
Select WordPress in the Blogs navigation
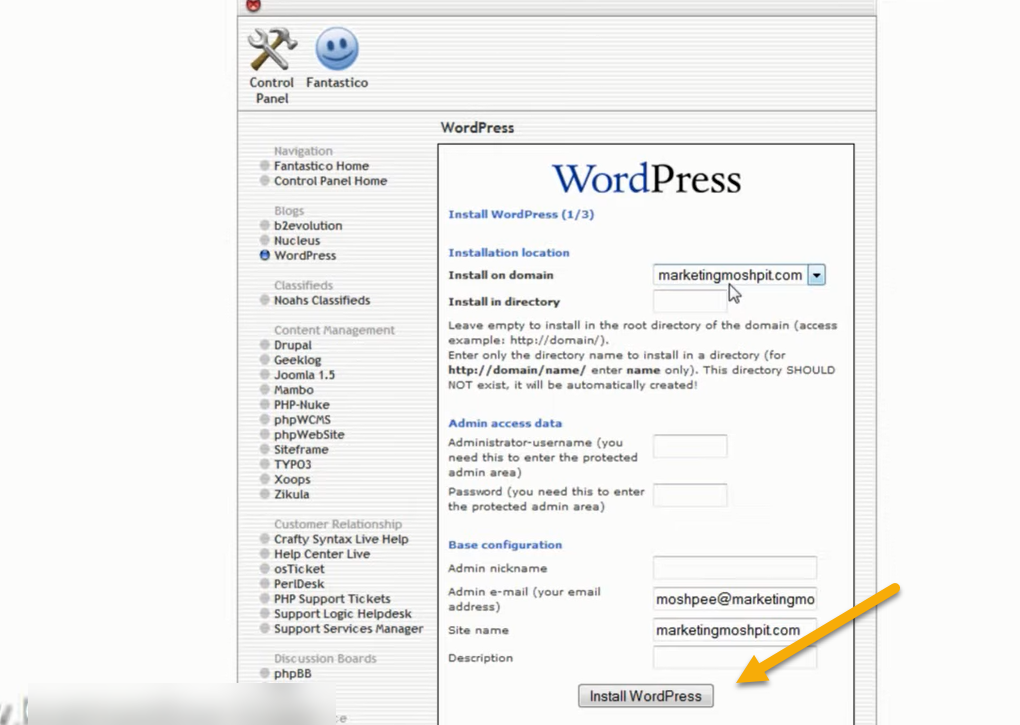click(x=305, y=256)
